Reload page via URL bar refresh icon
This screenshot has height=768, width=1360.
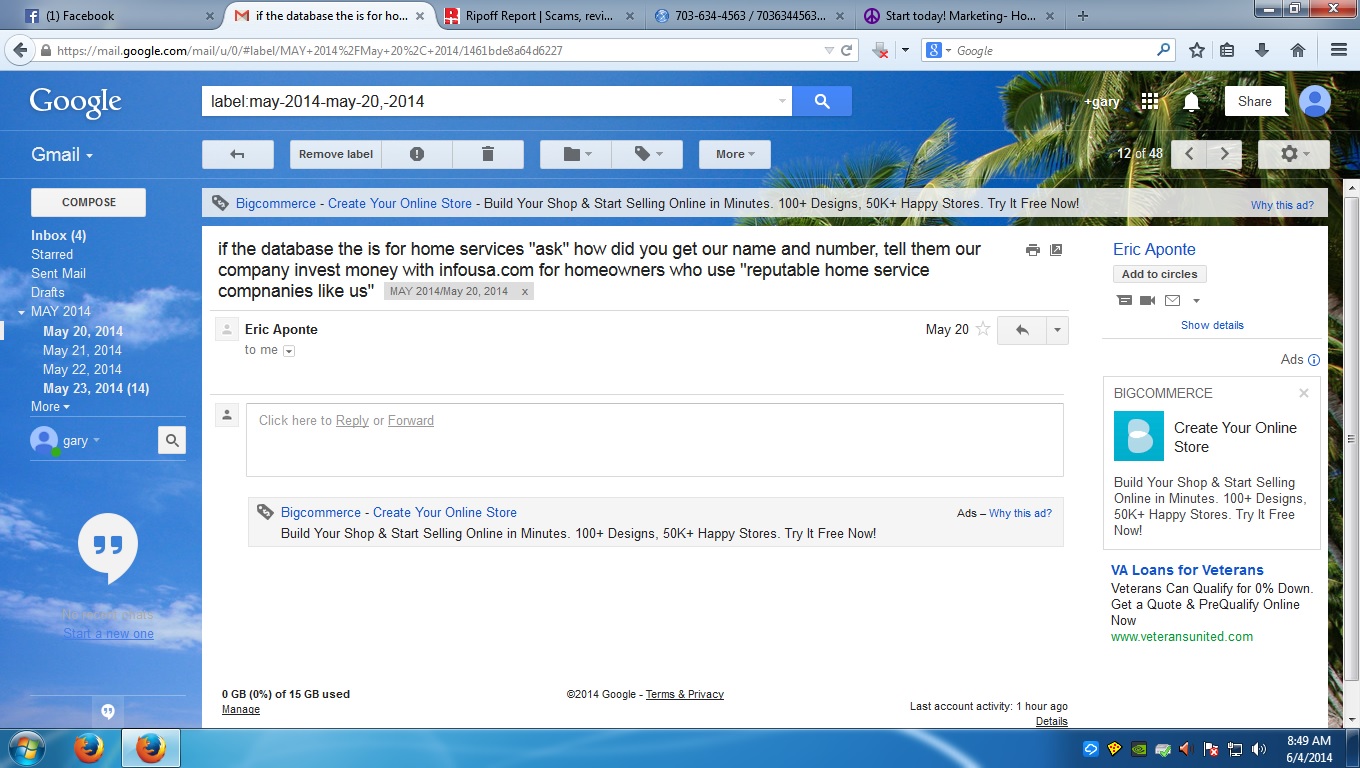click(846, 50)
